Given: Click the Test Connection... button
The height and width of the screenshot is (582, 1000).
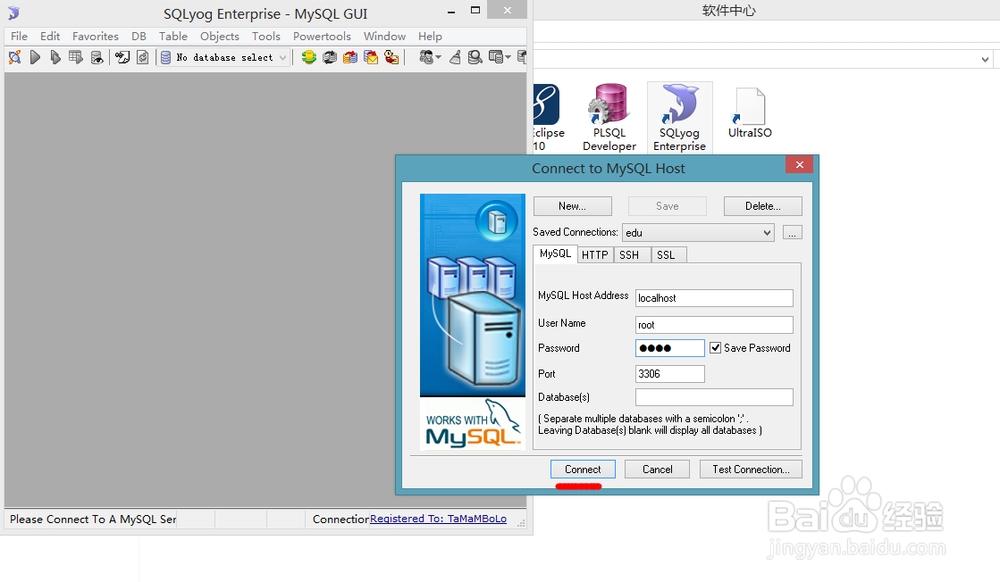Looking at the screenshot, I should pos(751,469).
